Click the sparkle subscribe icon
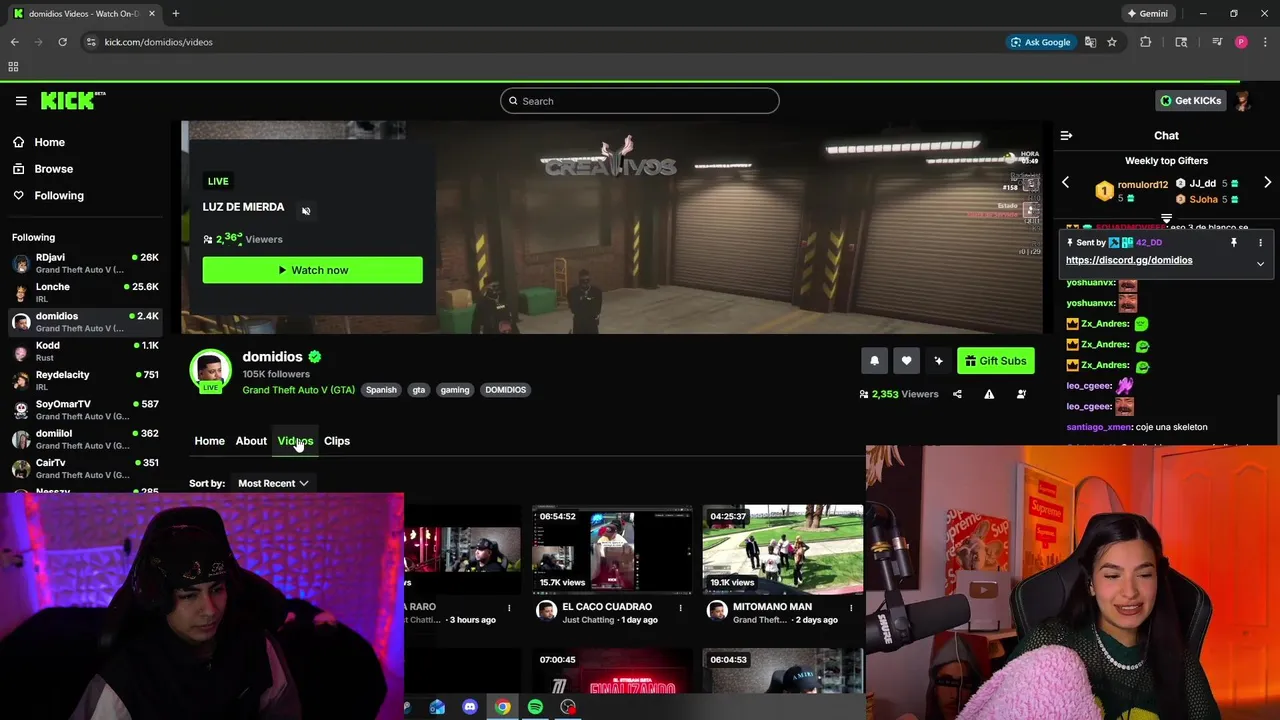 (938, 361)
